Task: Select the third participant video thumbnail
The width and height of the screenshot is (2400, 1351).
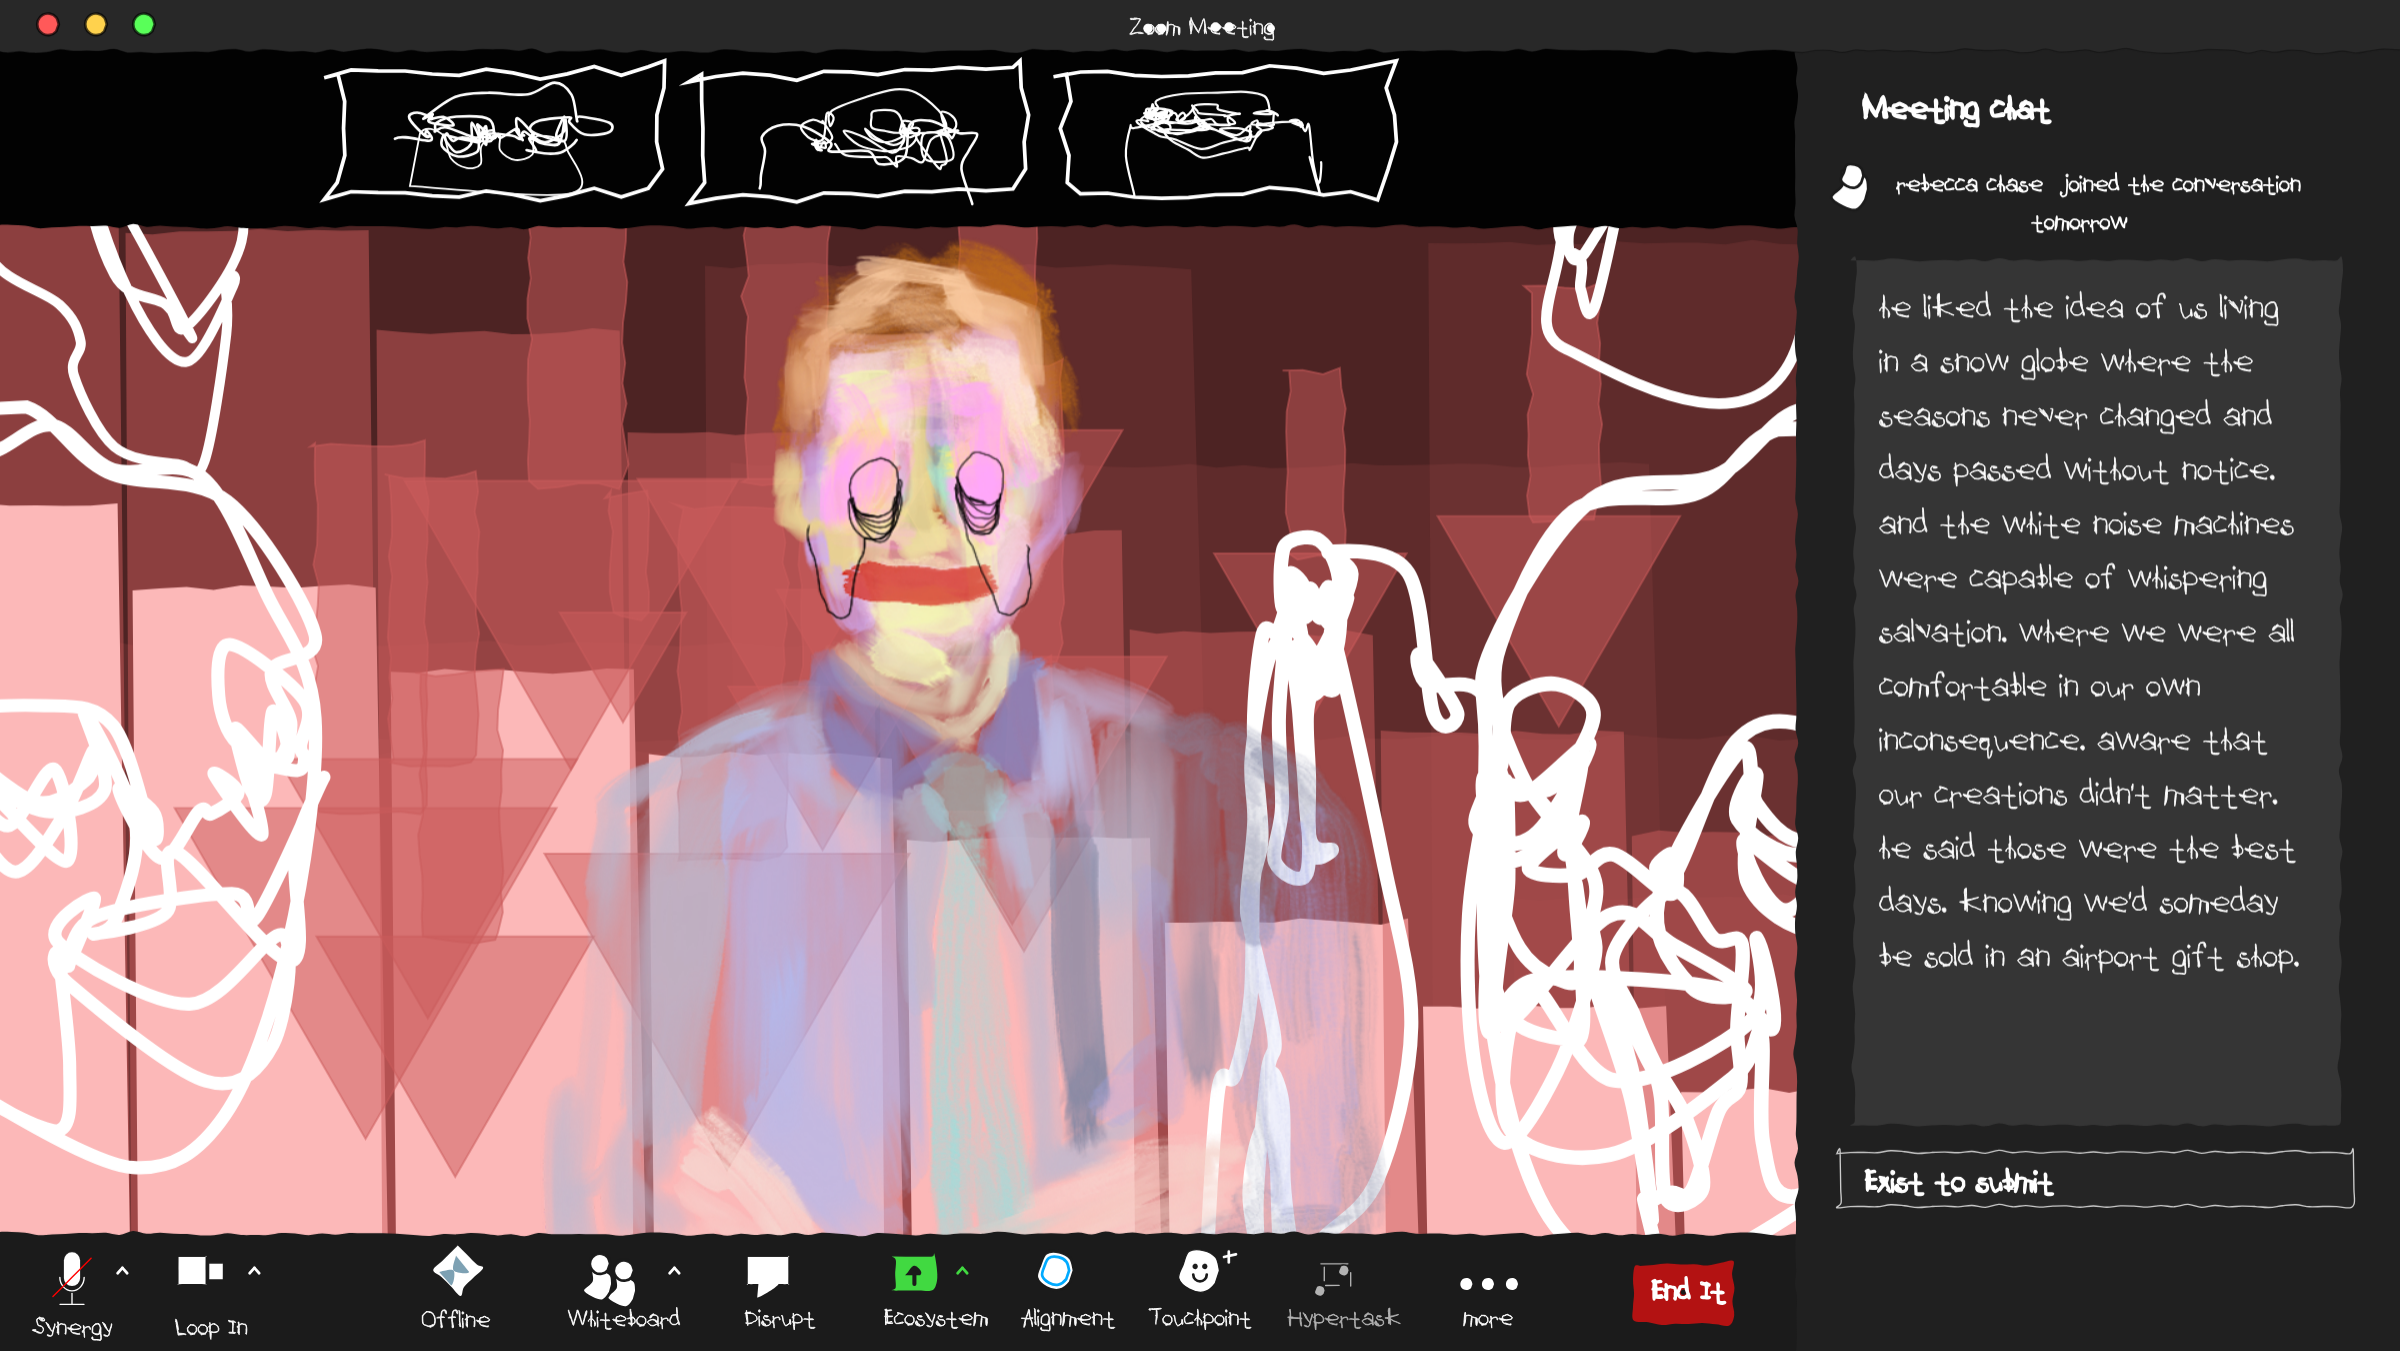Action: [x=1227, y=132]
